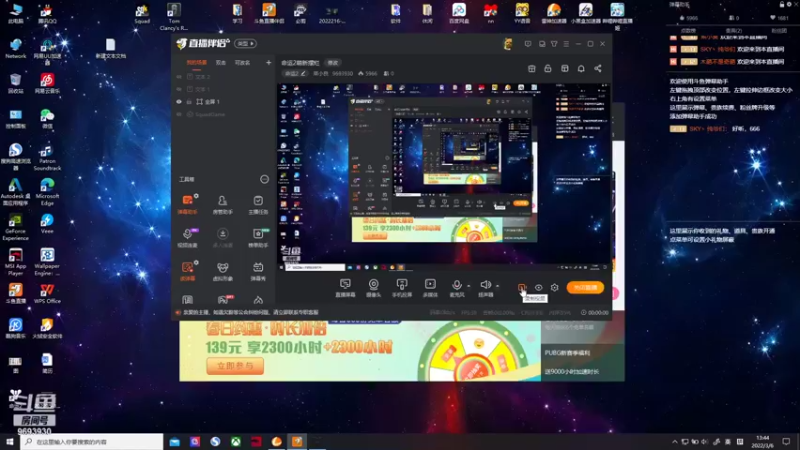
Task: Toggle the 娱乐 mode pill beside the logo
Action: [245, 43]
